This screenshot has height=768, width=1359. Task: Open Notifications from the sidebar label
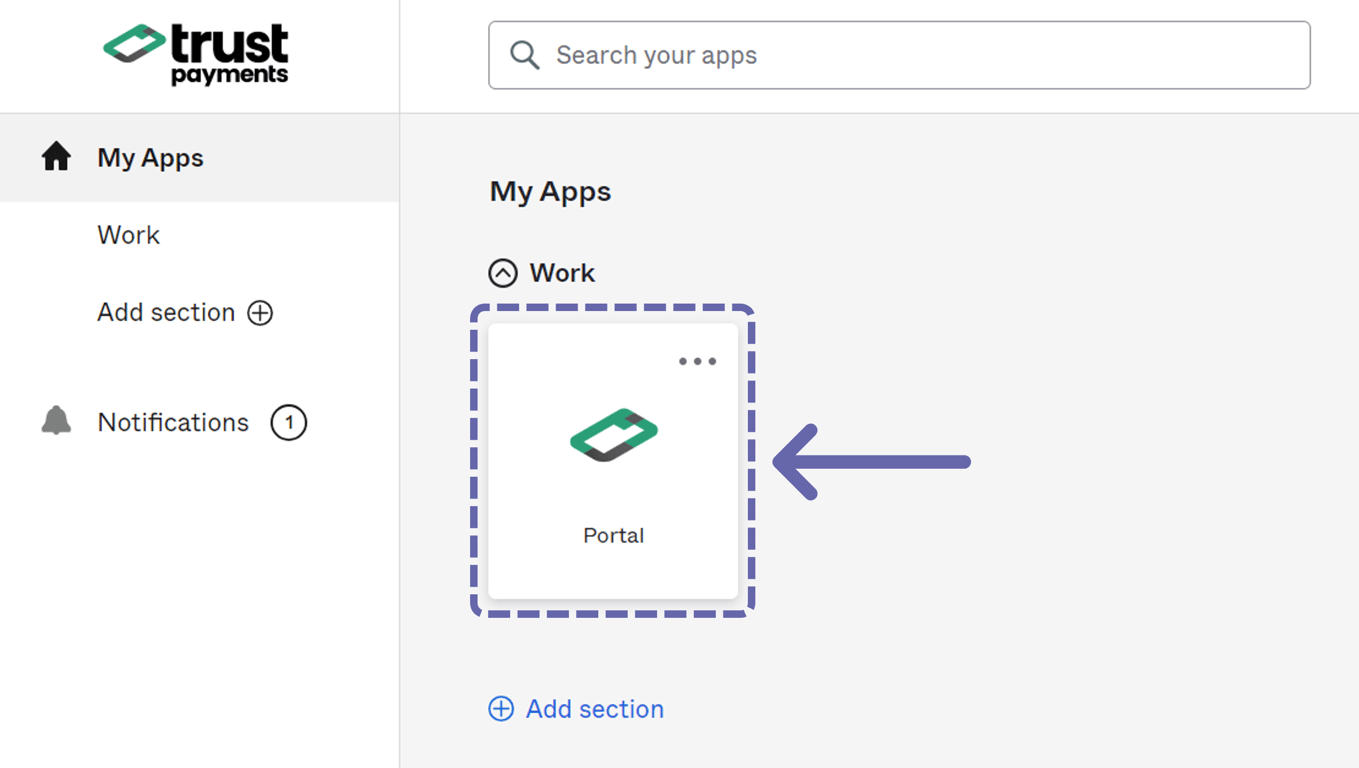point(173,422)
